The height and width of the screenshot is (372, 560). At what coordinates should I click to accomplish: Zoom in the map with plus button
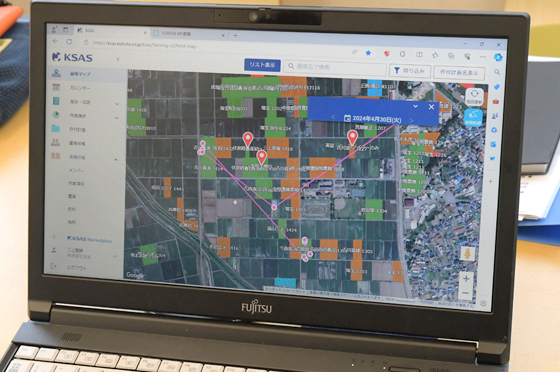click(x=466, y=278)
